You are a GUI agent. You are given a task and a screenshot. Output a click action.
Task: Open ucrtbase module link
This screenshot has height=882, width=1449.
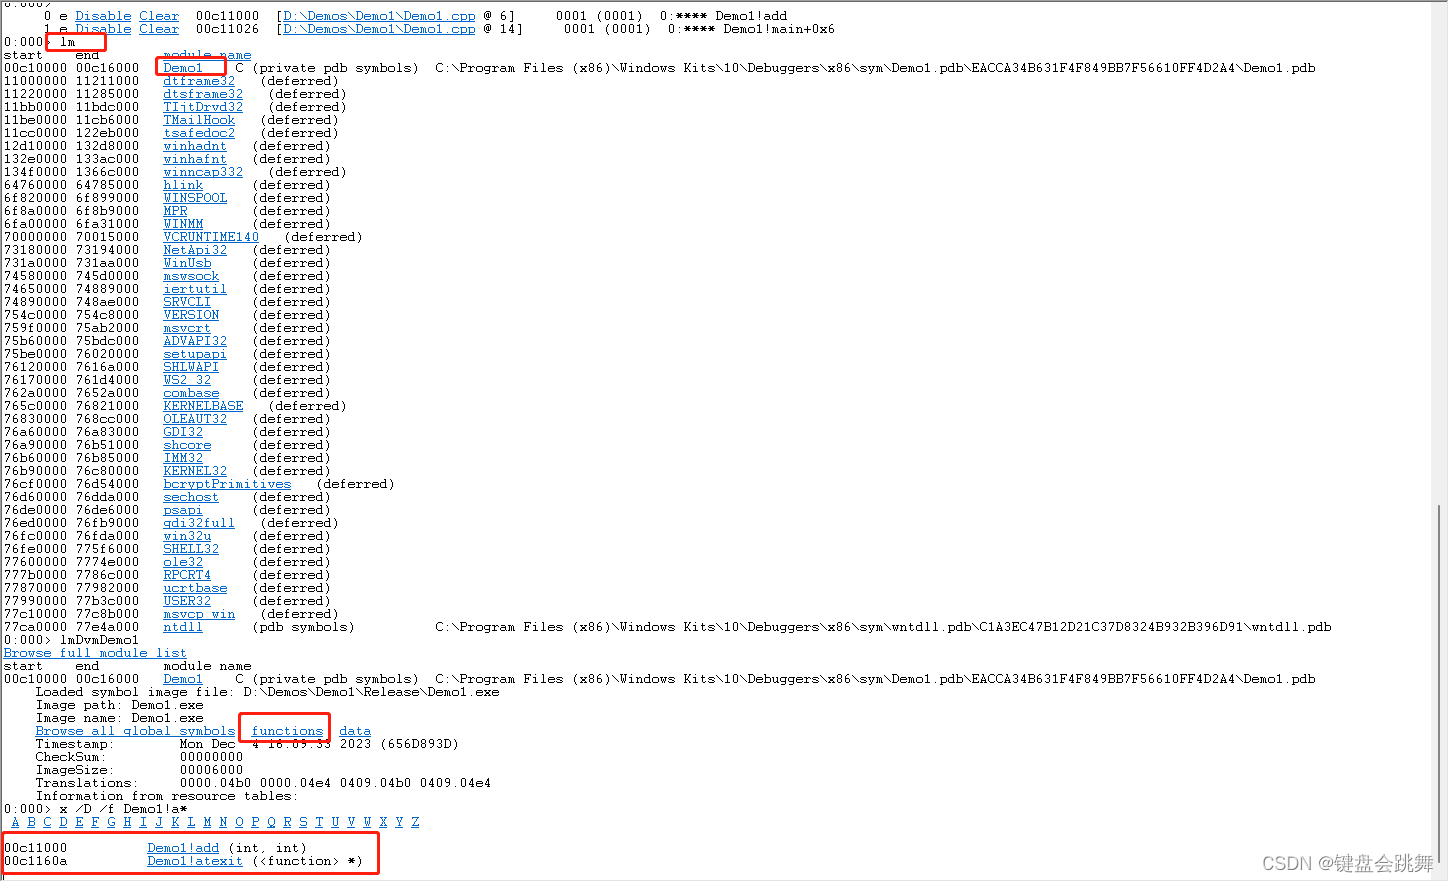pyautogui.click(x=195, y=588)
